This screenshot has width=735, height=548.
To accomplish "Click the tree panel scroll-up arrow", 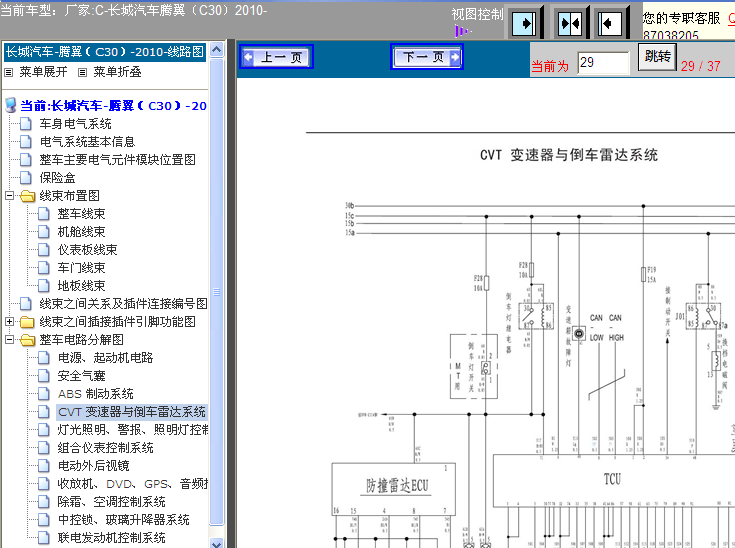I will pos(216,49).
